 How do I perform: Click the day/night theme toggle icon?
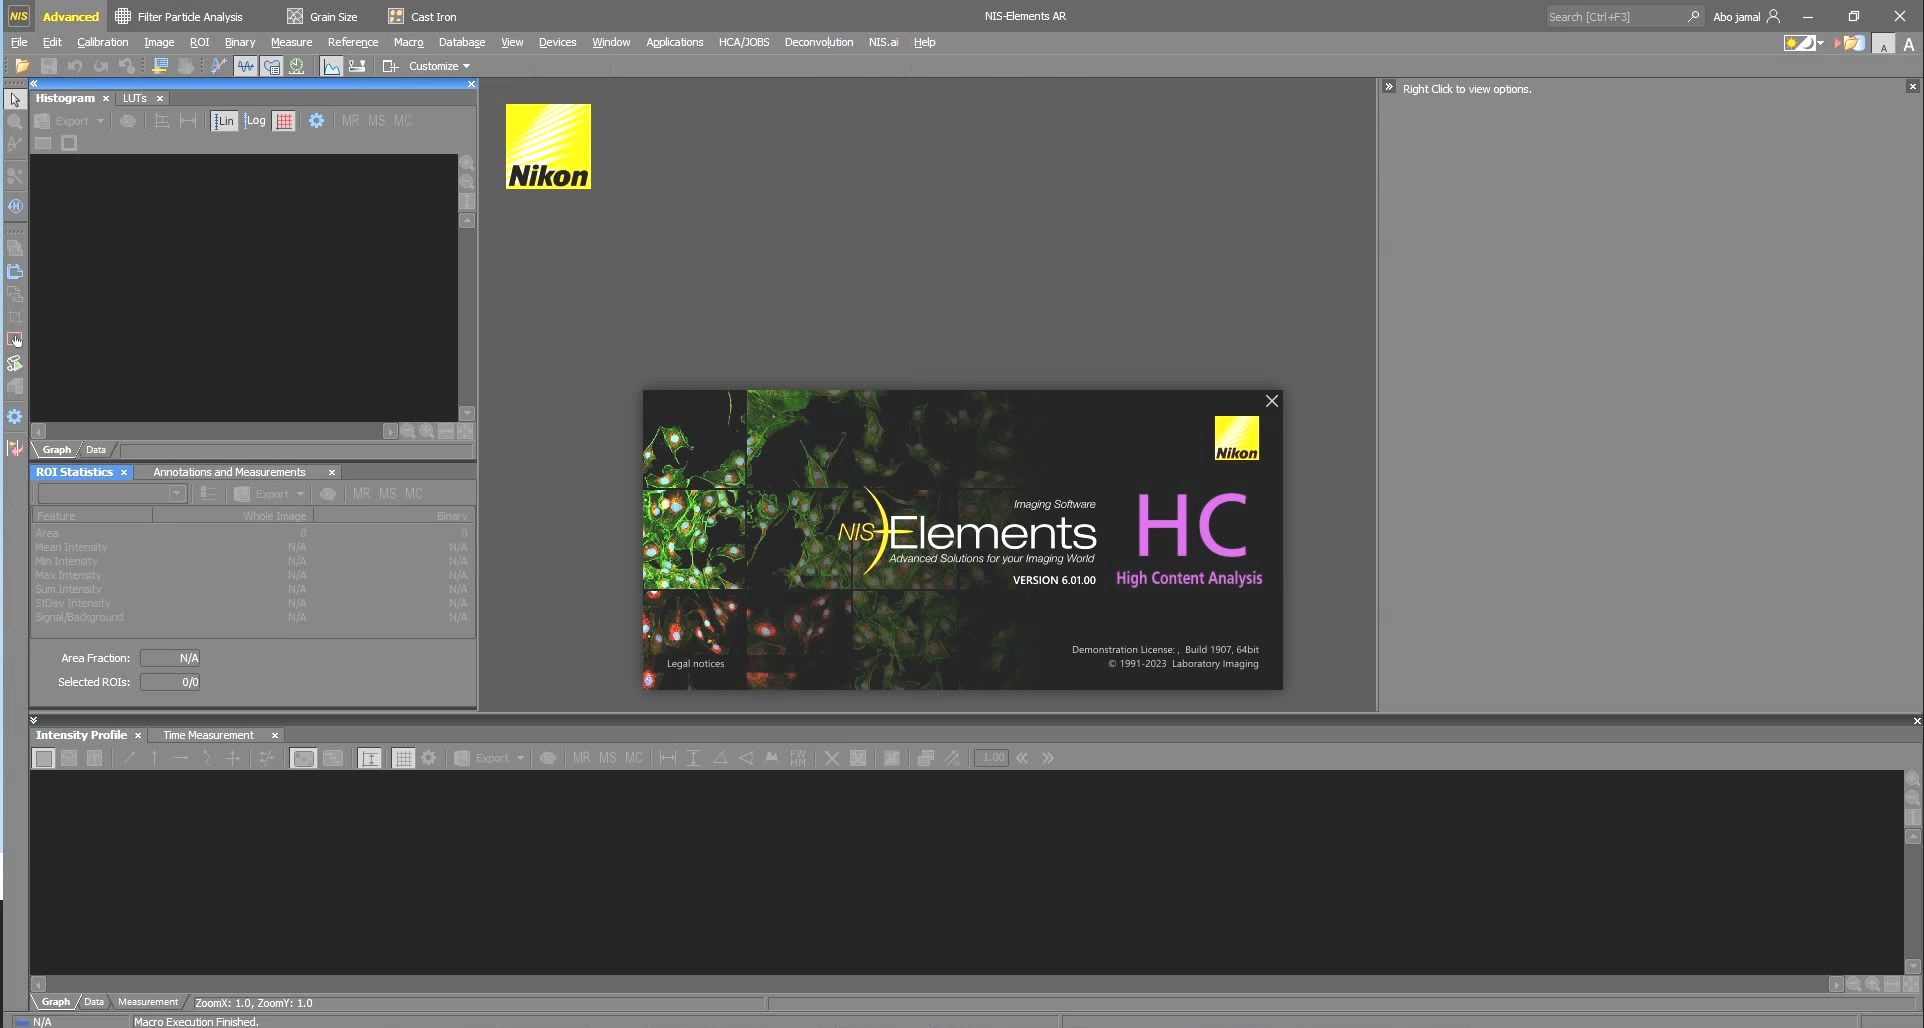1799,43
